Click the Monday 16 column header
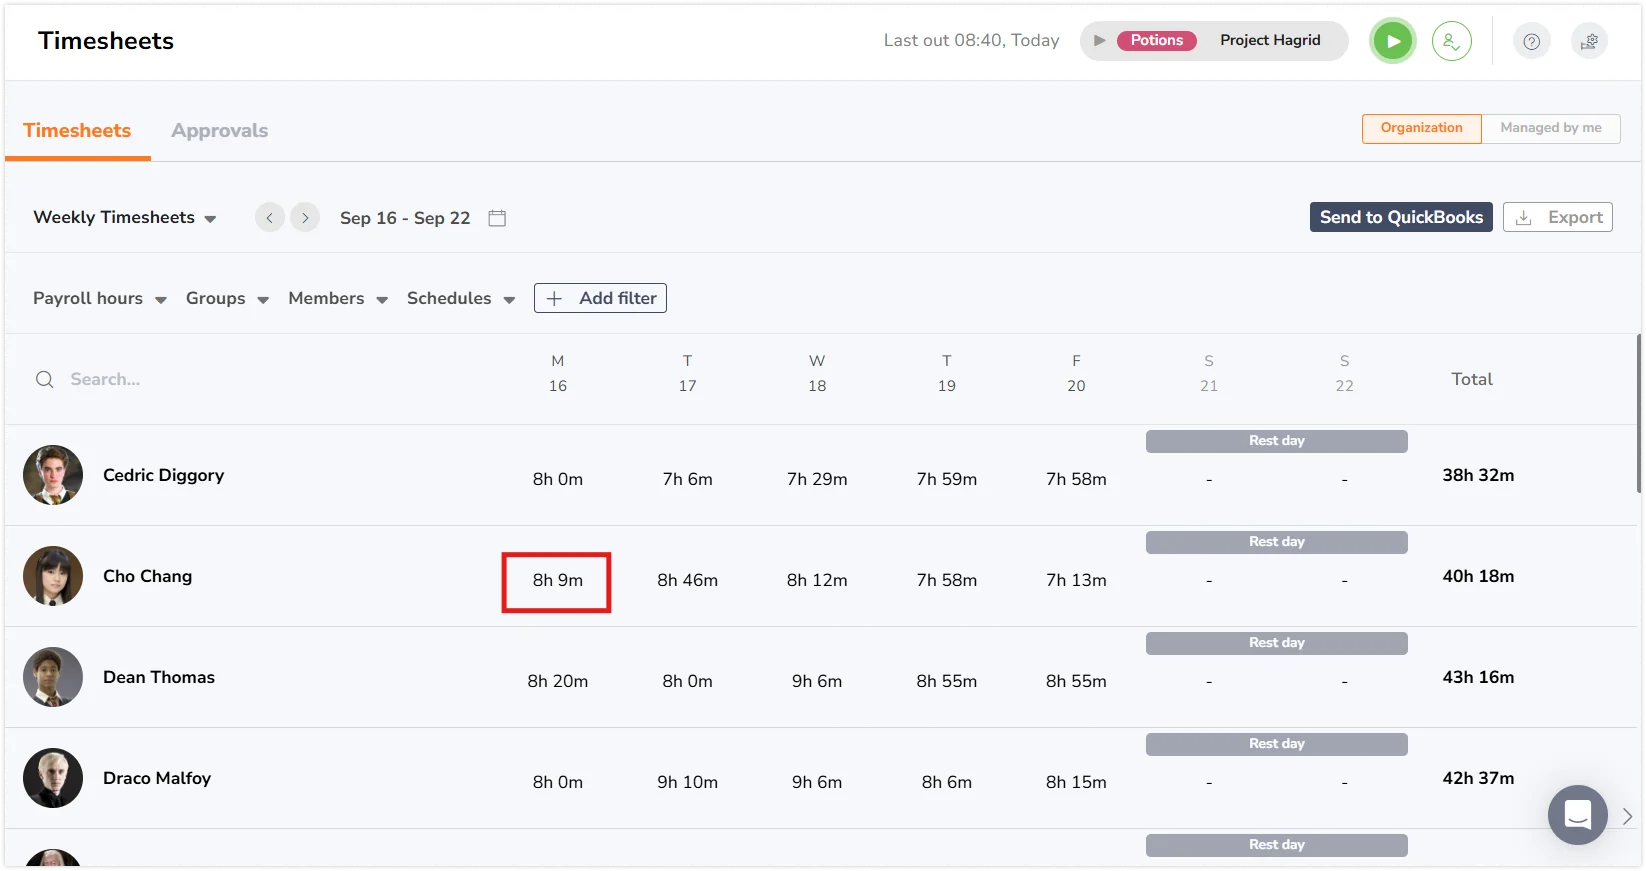1646x871 pixels. (x=557, y=373)
